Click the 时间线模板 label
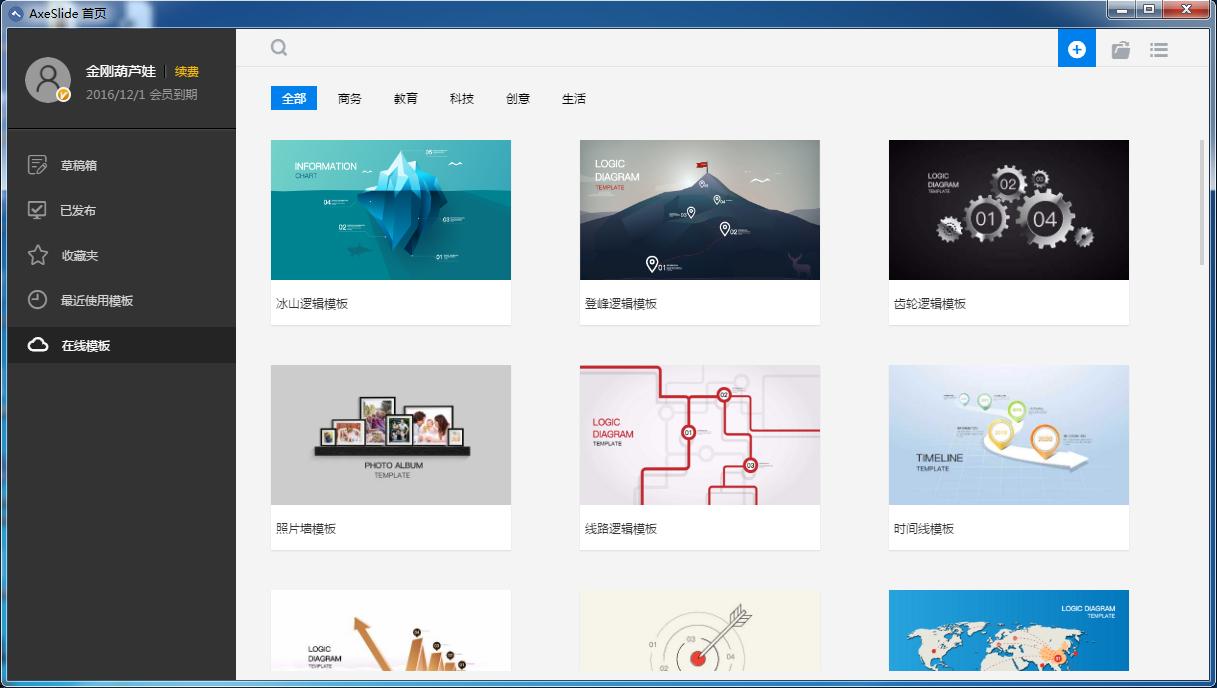This screenshot has height=688, width=1217. 924,529
